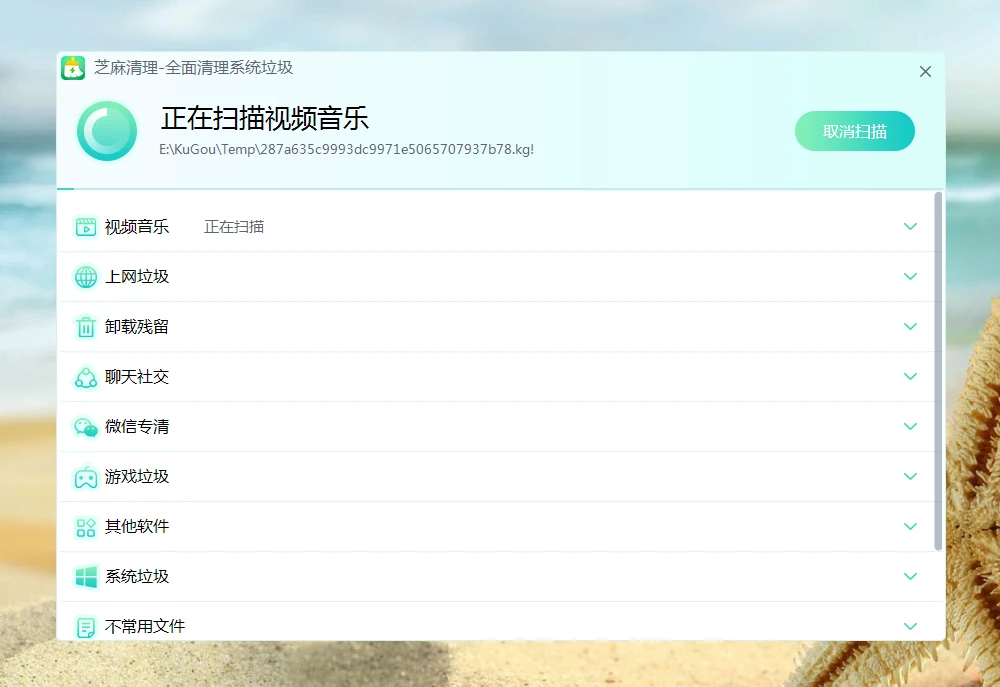This screenshot has width=1000, height=687.
Task: Click the 芝麻清理 app logo in title bar
Action: click(73, 68)
